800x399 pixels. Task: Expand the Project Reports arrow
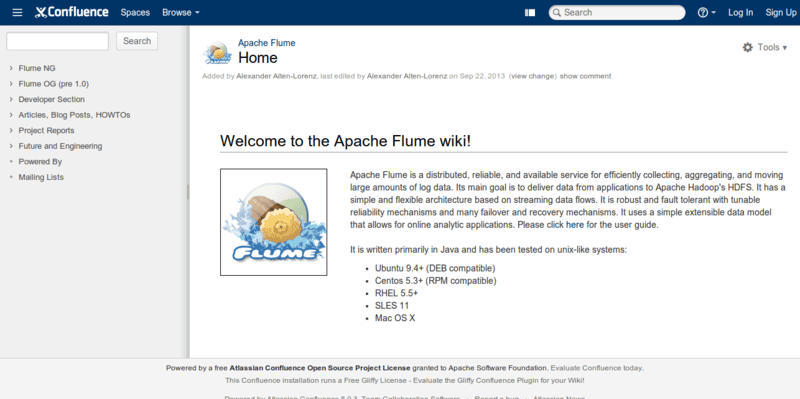[11, 130]
